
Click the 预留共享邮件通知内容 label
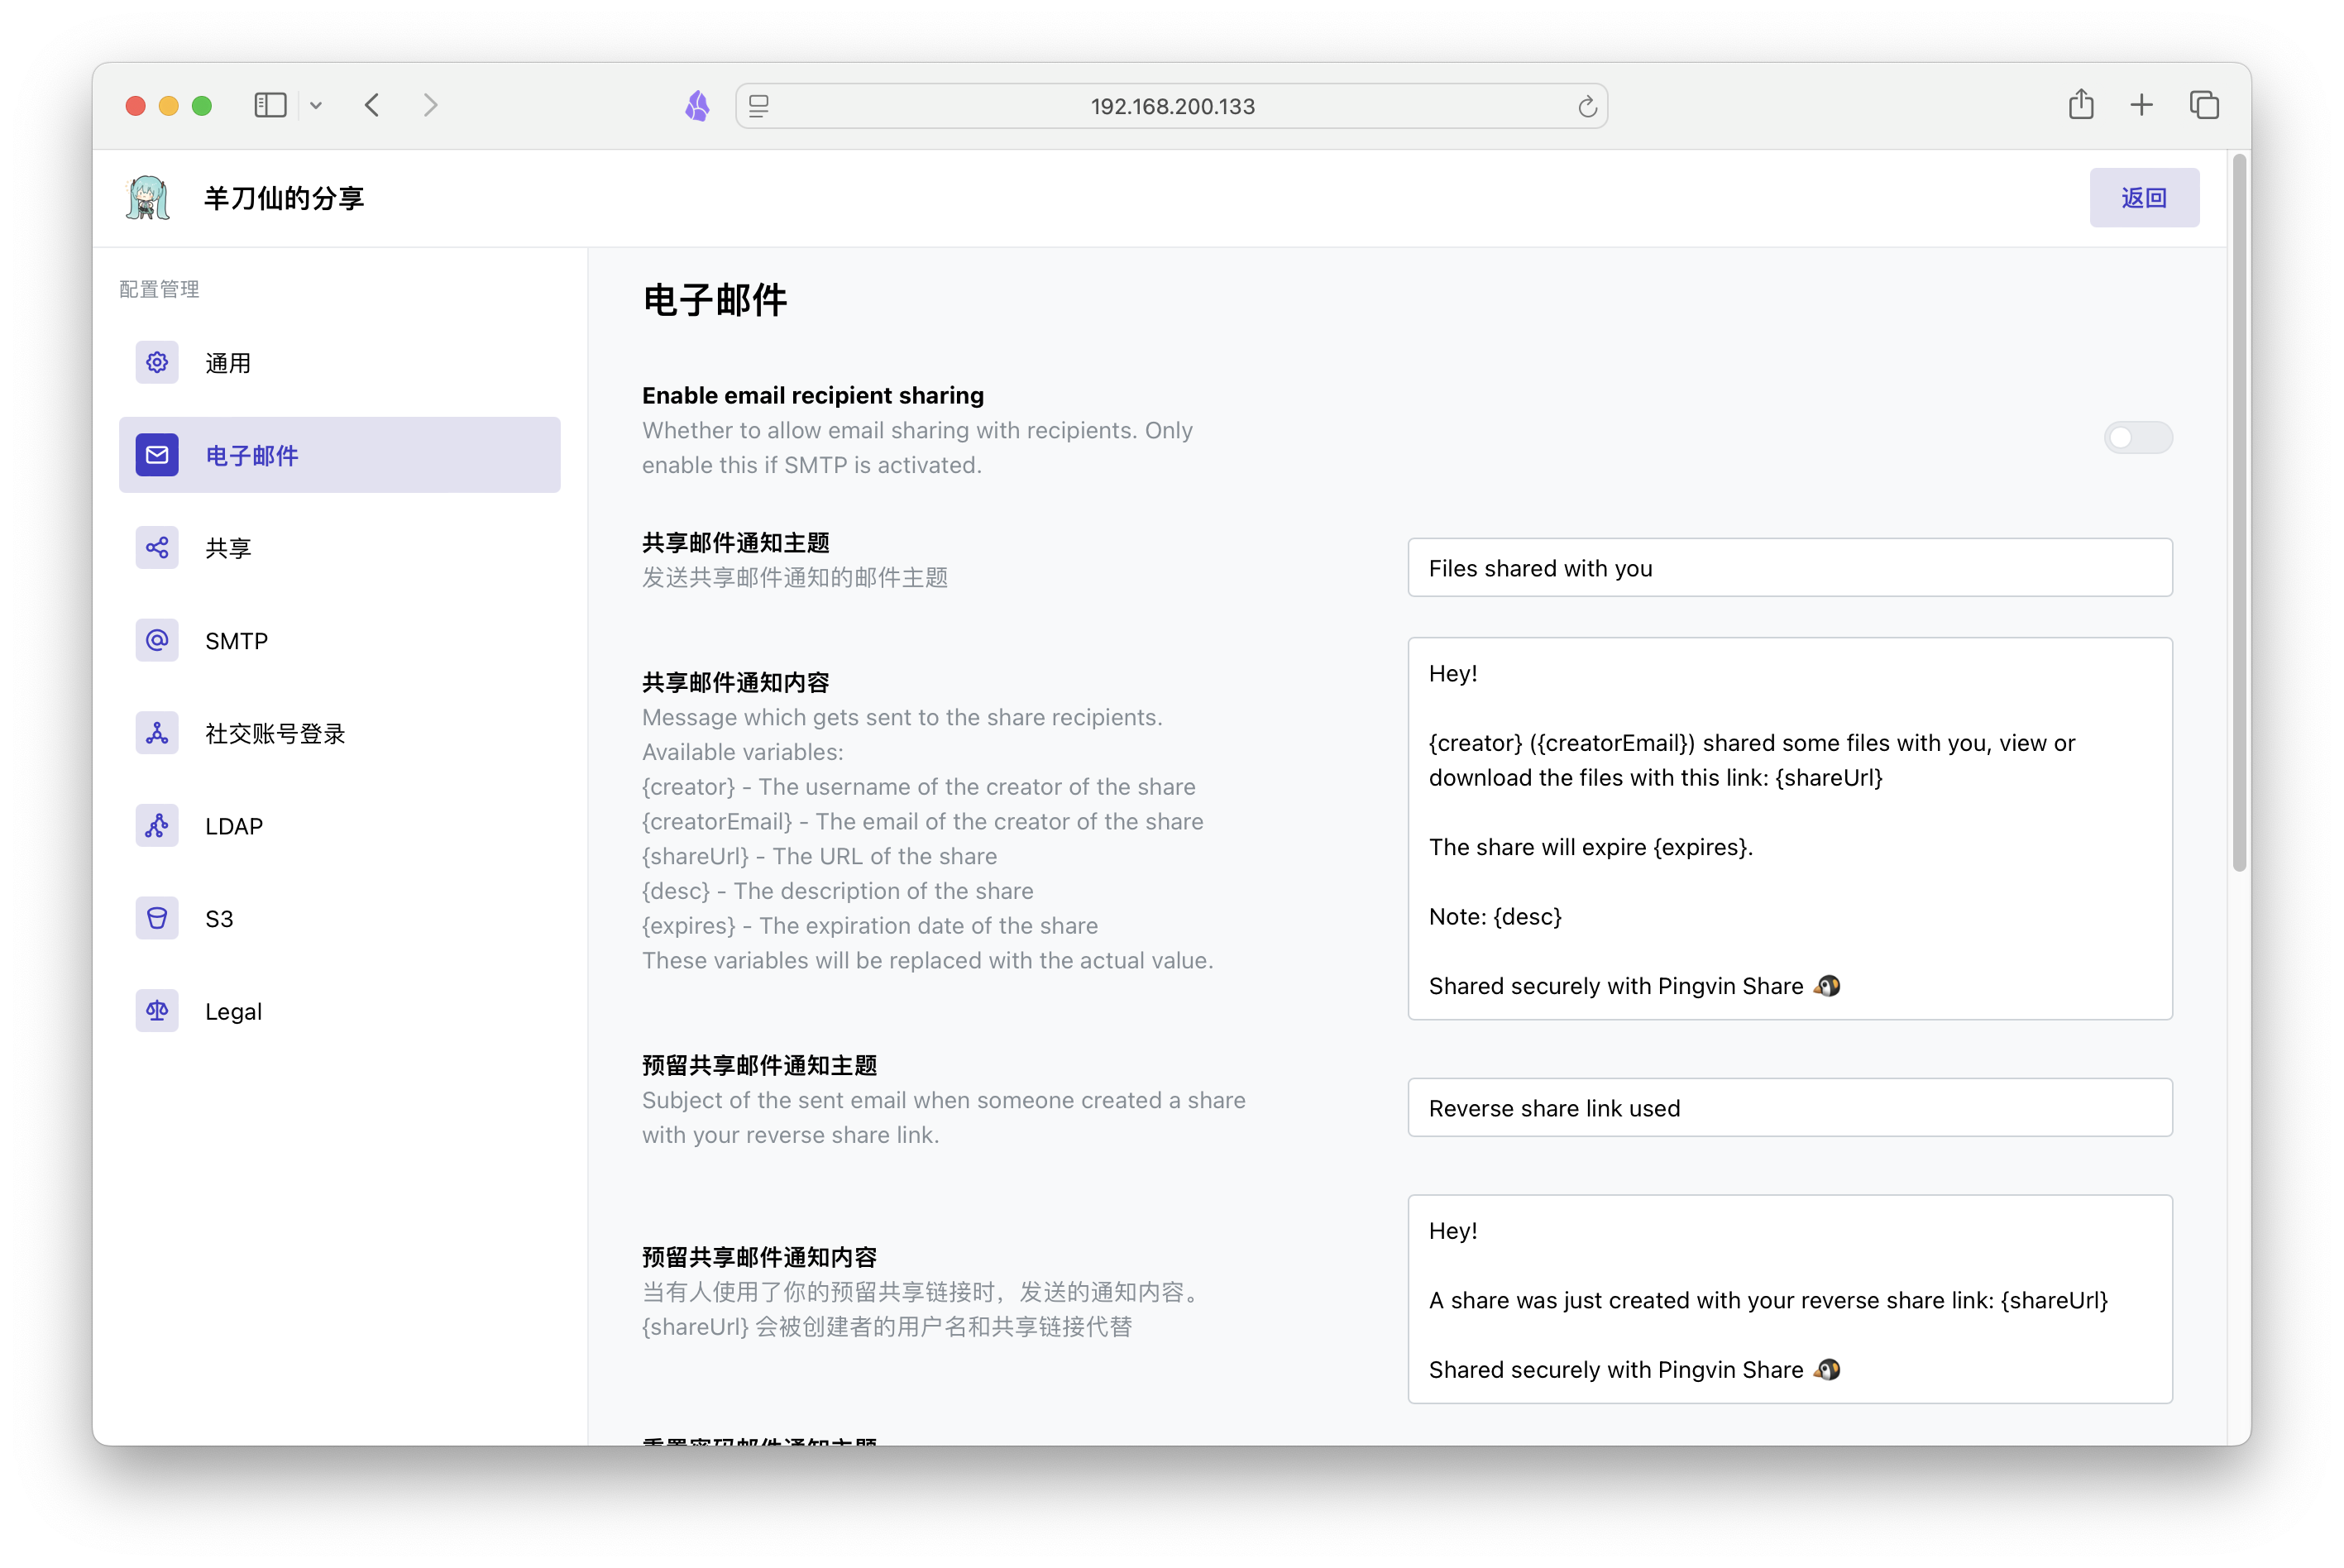(x=760, y=1257)
